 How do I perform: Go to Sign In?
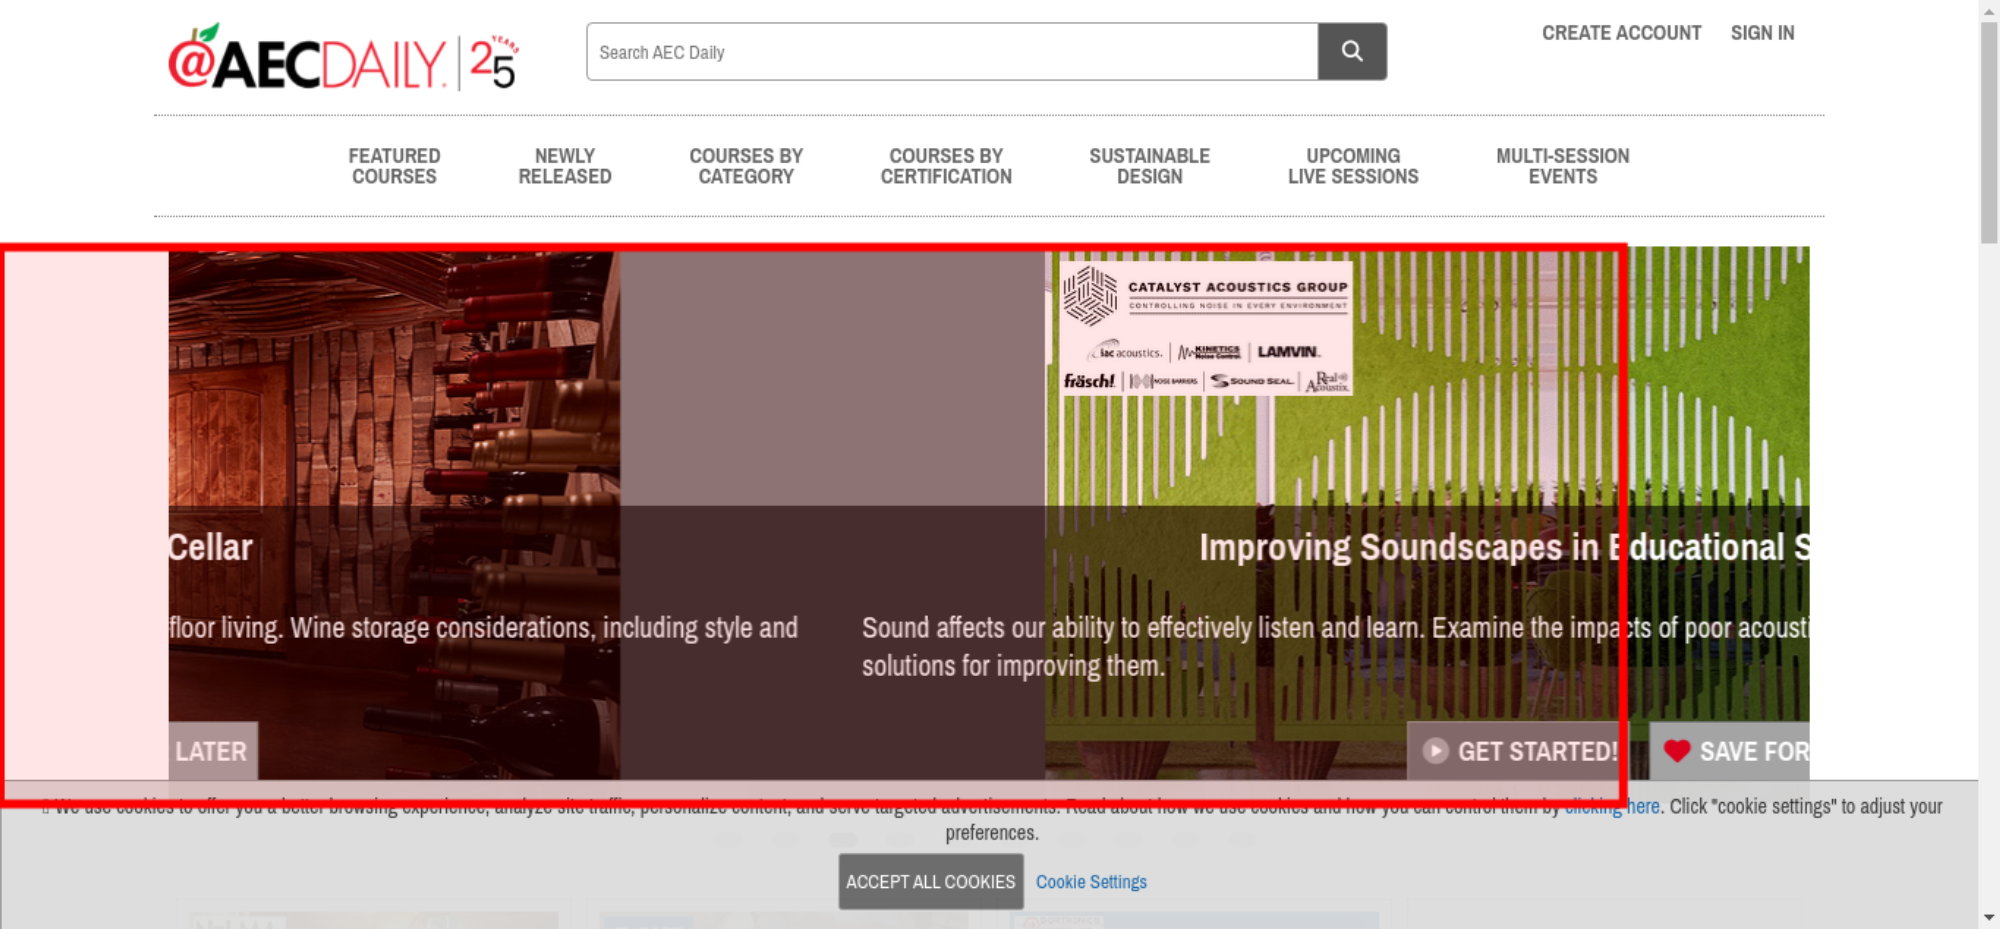tap(1762, 33)
